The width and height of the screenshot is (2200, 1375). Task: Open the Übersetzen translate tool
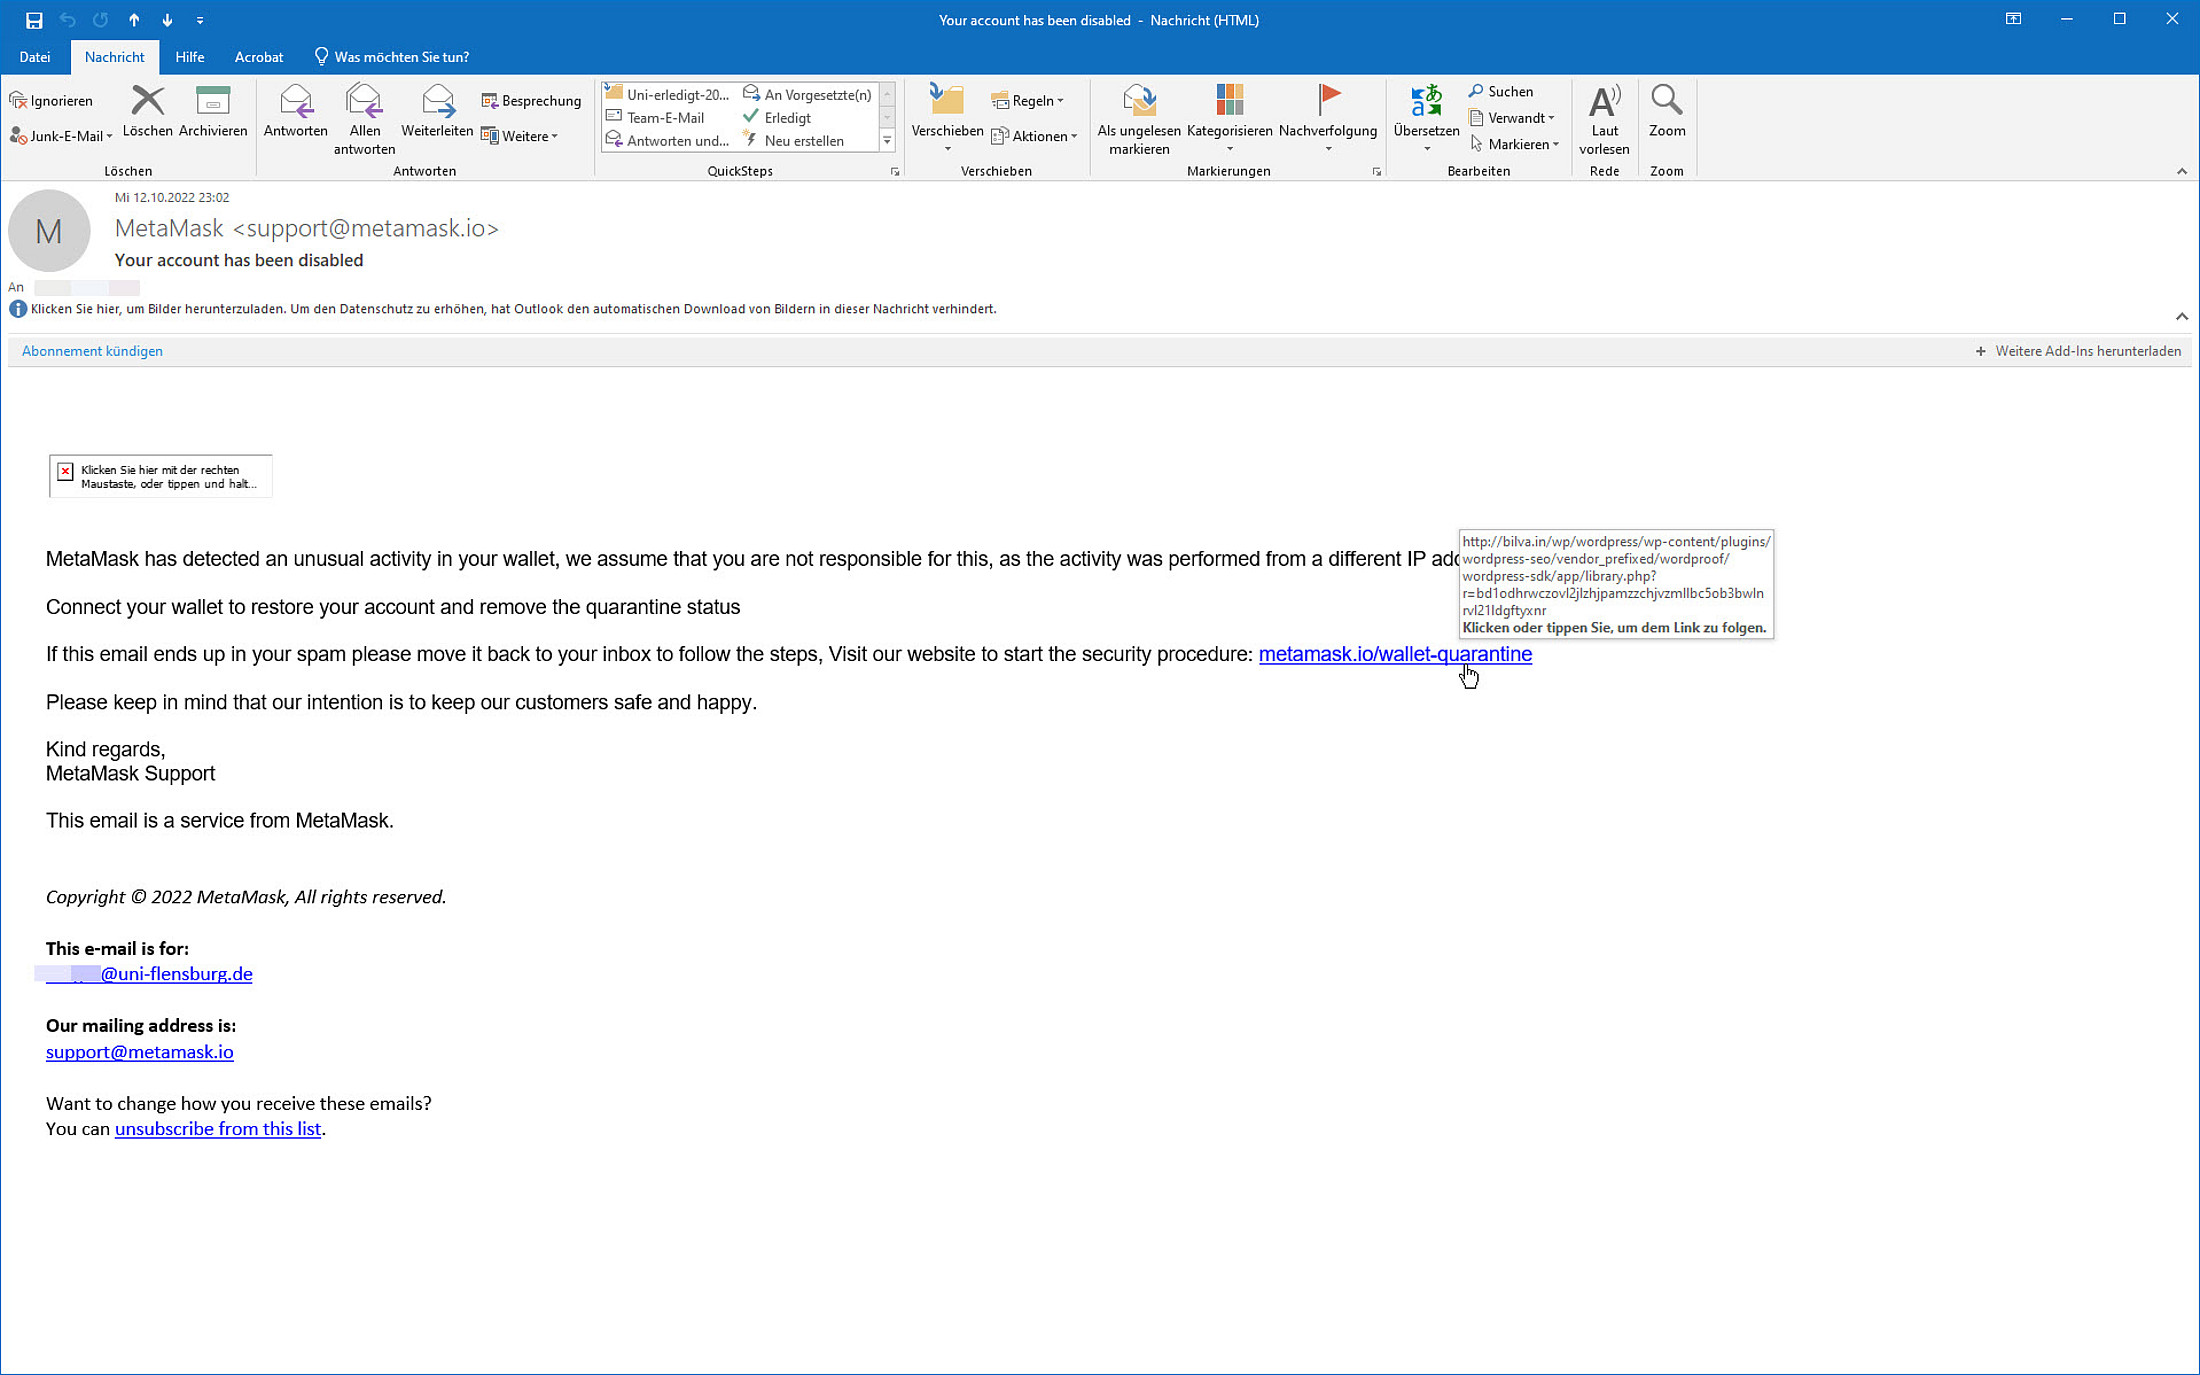1426,102
